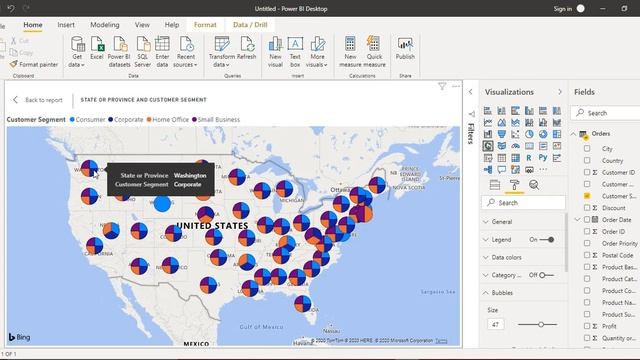
Task: Check the City field
Action: point(587,149)
